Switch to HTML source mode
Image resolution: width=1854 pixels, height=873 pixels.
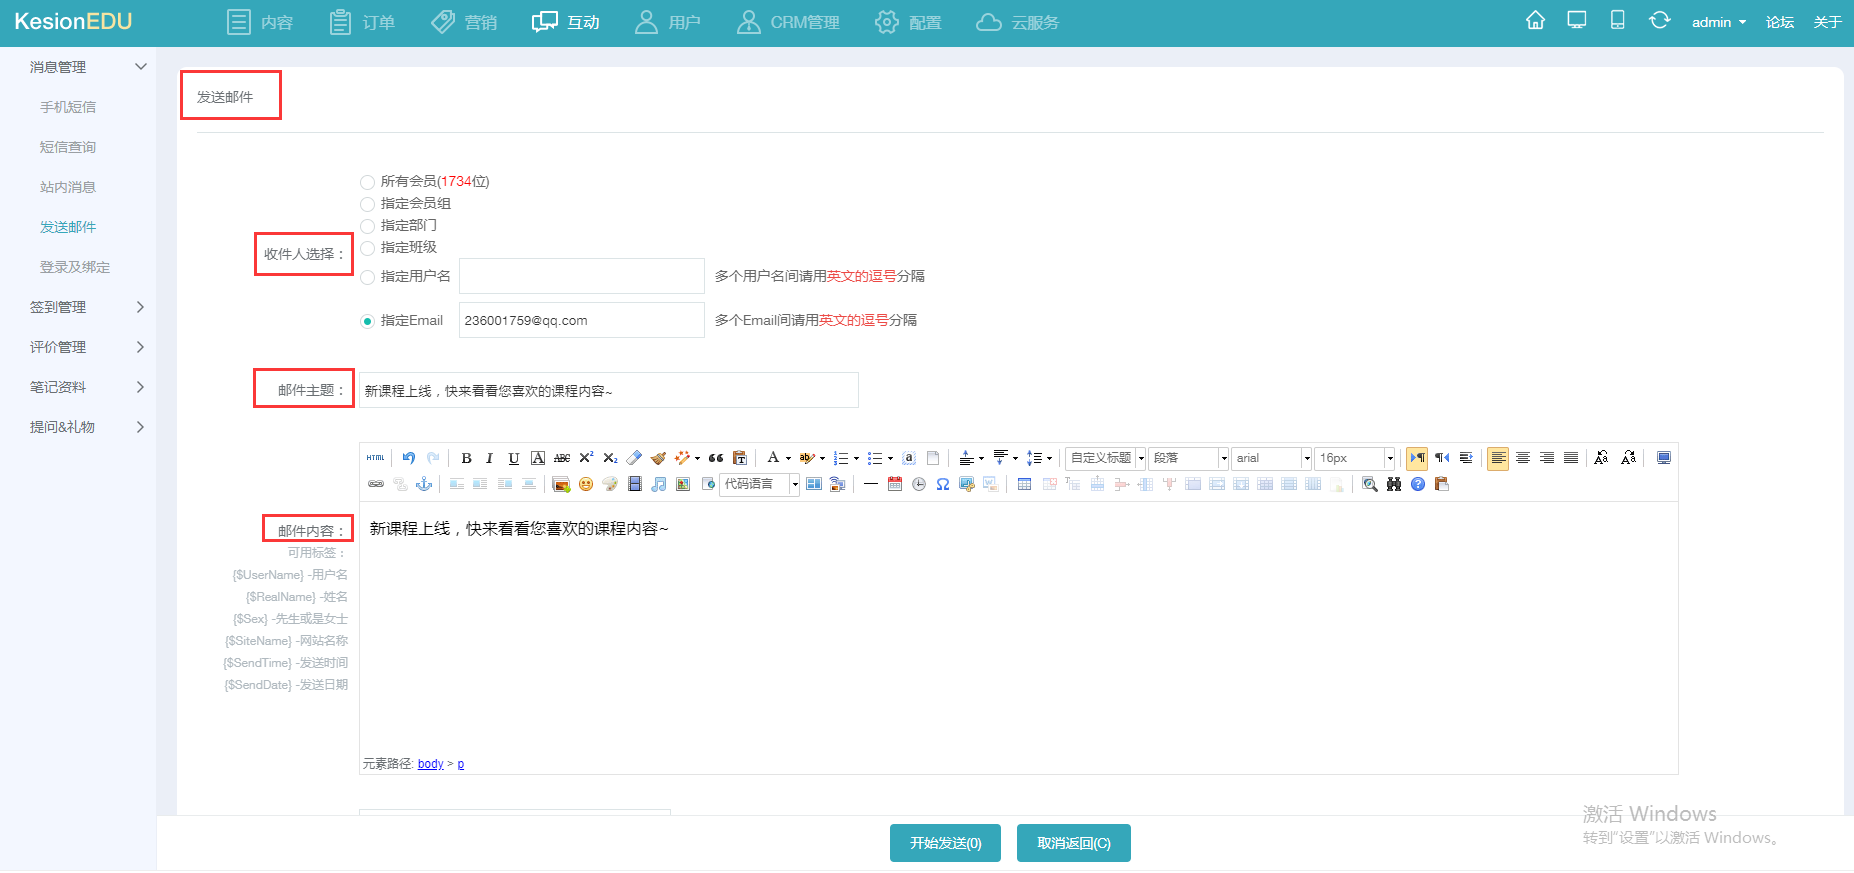pos(375,458)
